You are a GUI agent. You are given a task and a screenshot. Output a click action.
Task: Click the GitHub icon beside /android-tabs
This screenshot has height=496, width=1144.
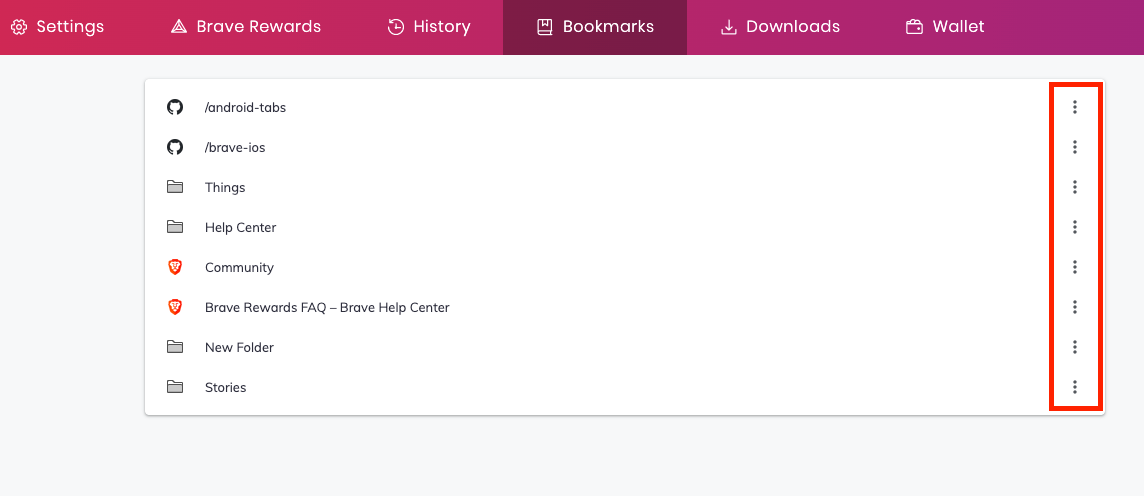click(174, 107)
